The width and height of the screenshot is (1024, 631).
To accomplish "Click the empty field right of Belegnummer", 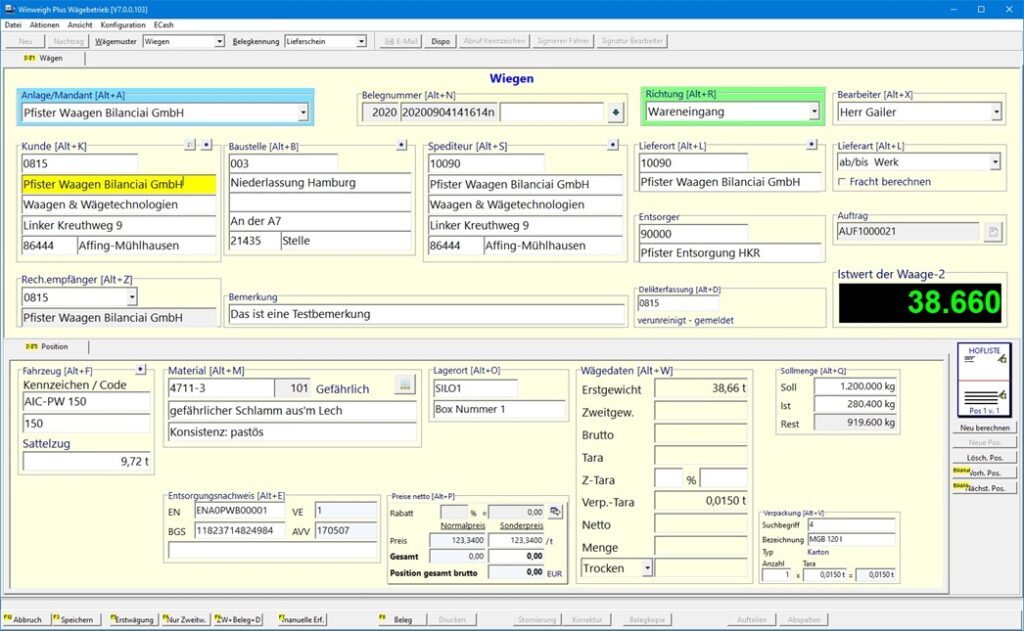I will tap(552, 112).
